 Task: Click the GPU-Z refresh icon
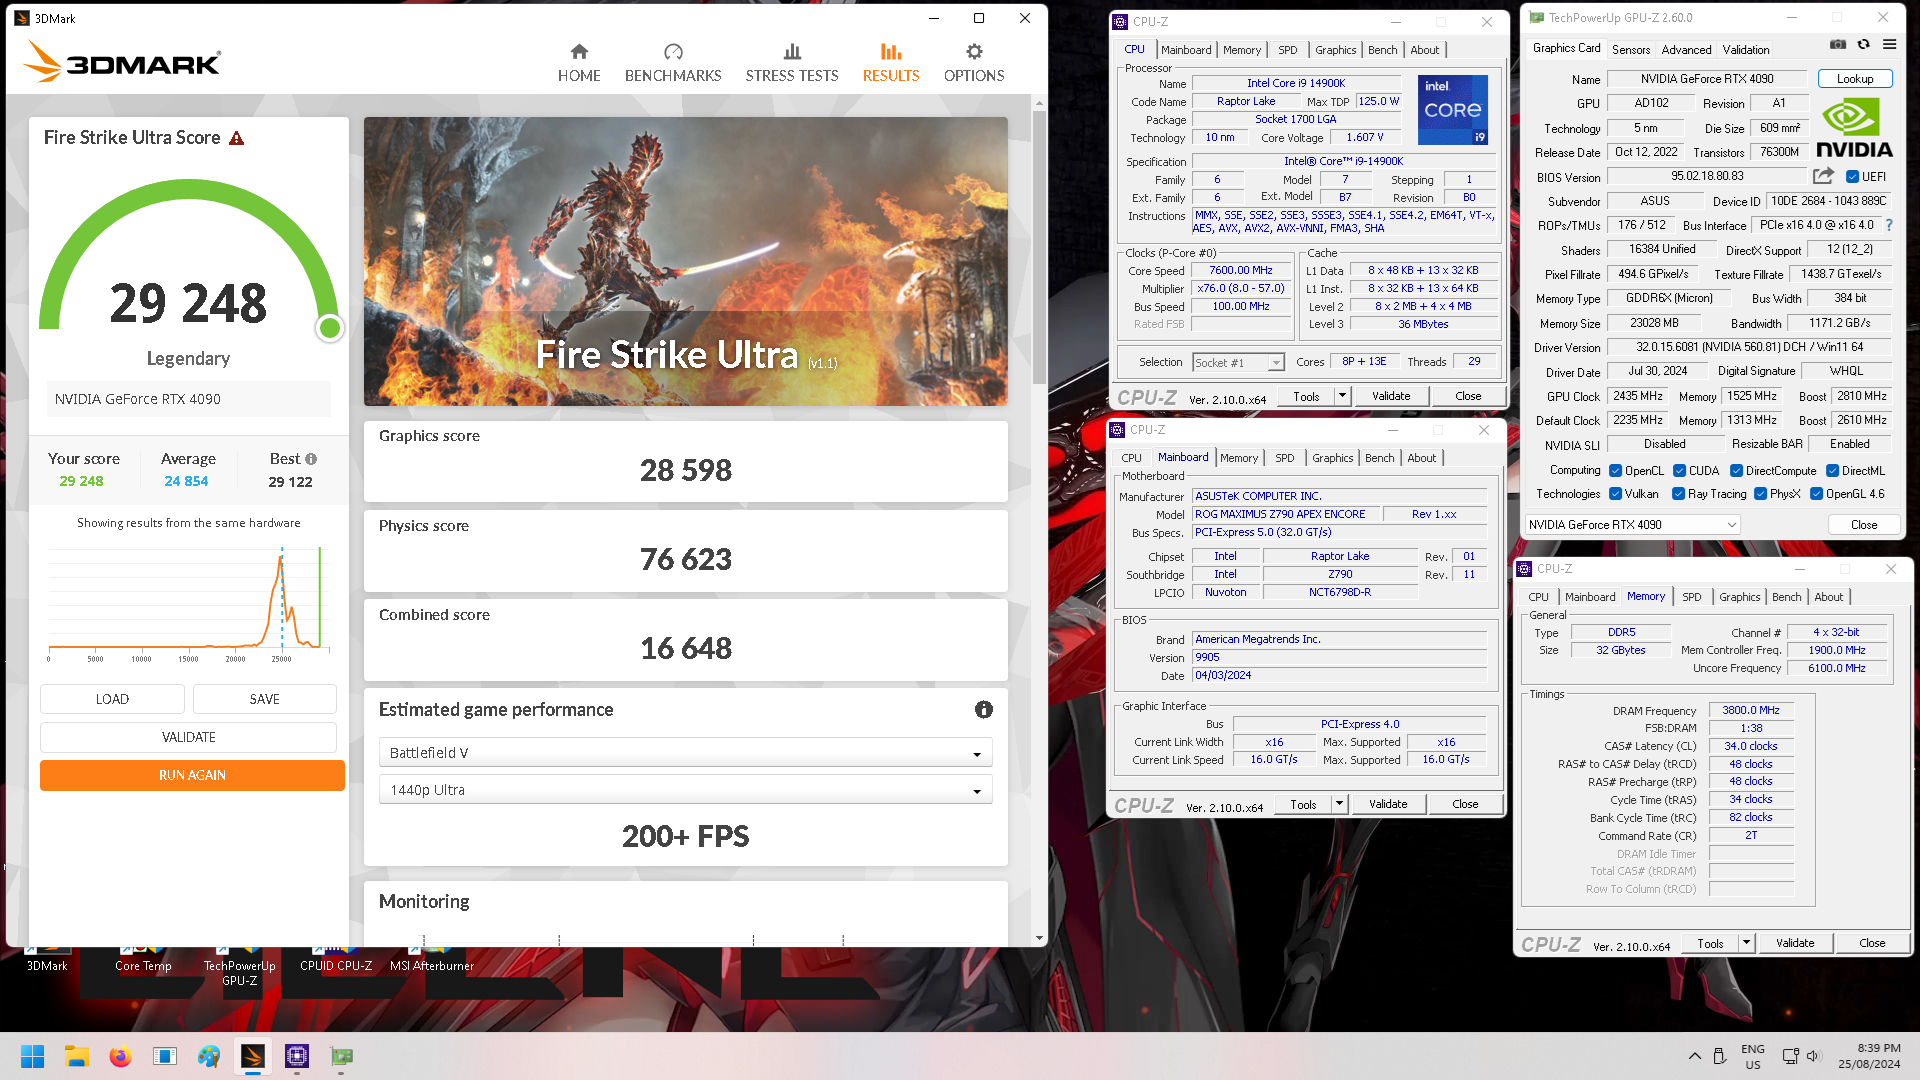1864,44
